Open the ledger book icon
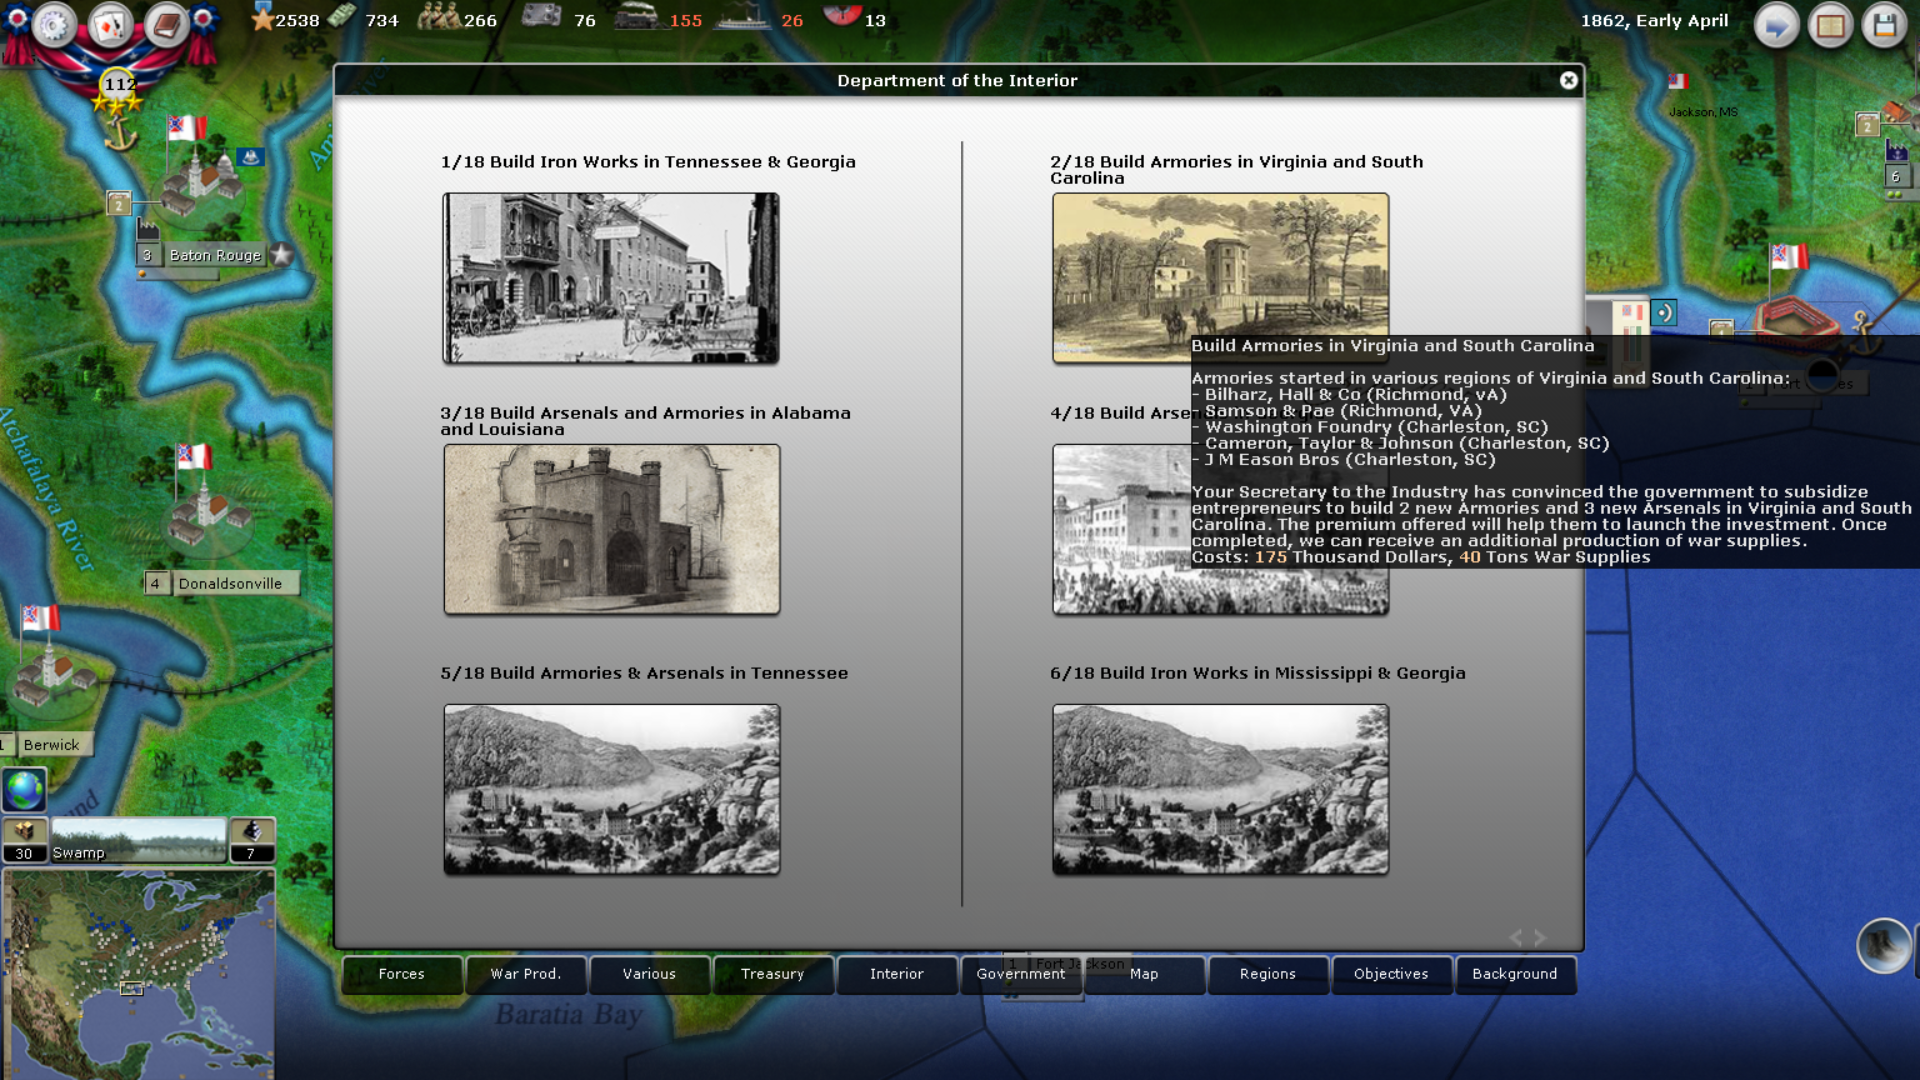This screenshot has width=1920, height=1080. tap(167, 25)
